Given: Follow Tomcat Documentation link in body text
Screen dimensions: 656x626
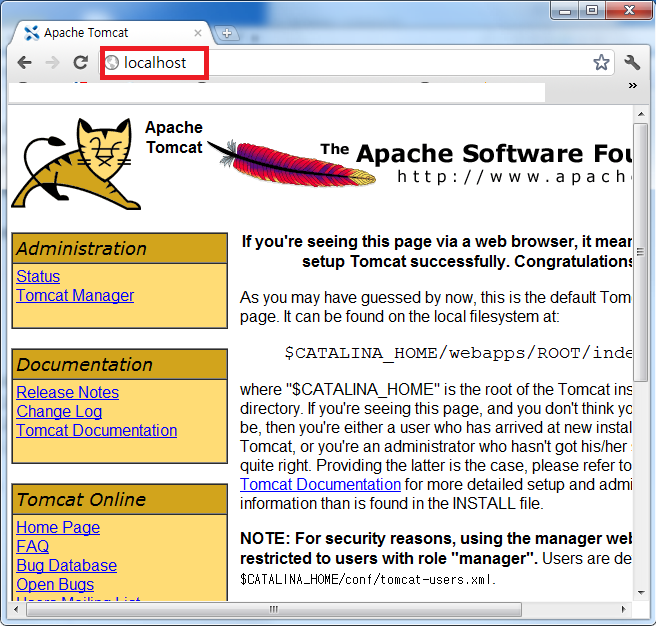Looking at the screenshot, I should [x=320, y=485].
